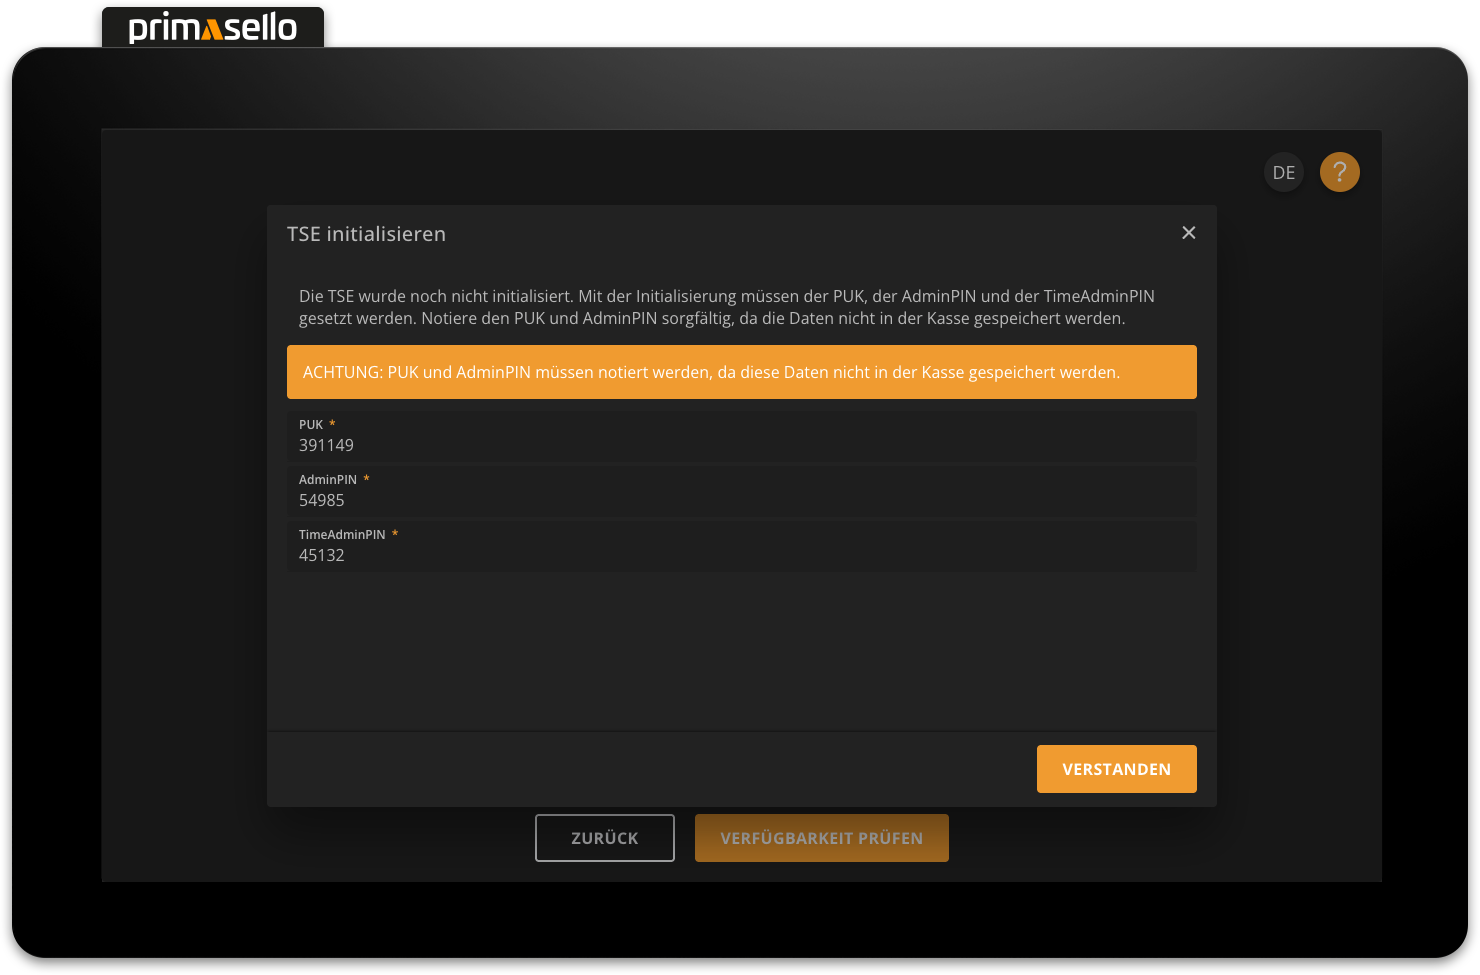1480x975 pixels.
Task: Click into the TimeAdminPIN field
Action: (x=742, y=547)
